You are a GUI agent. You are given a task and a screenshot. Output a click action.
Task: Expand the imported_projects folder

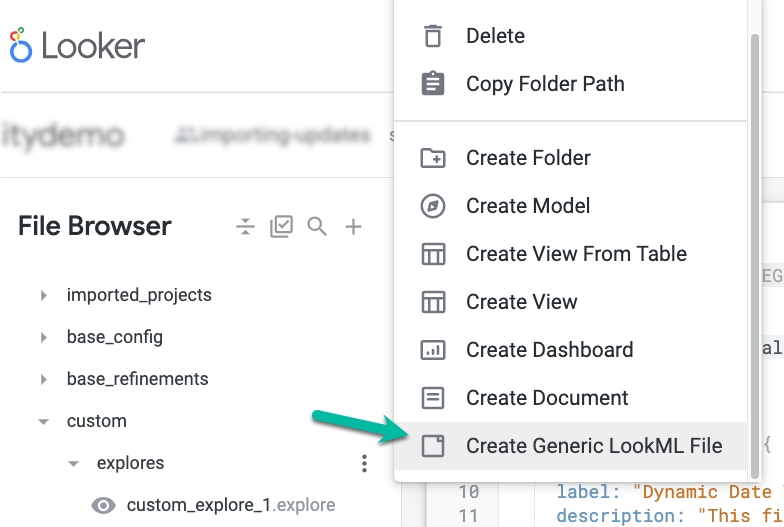coord(43,295)
